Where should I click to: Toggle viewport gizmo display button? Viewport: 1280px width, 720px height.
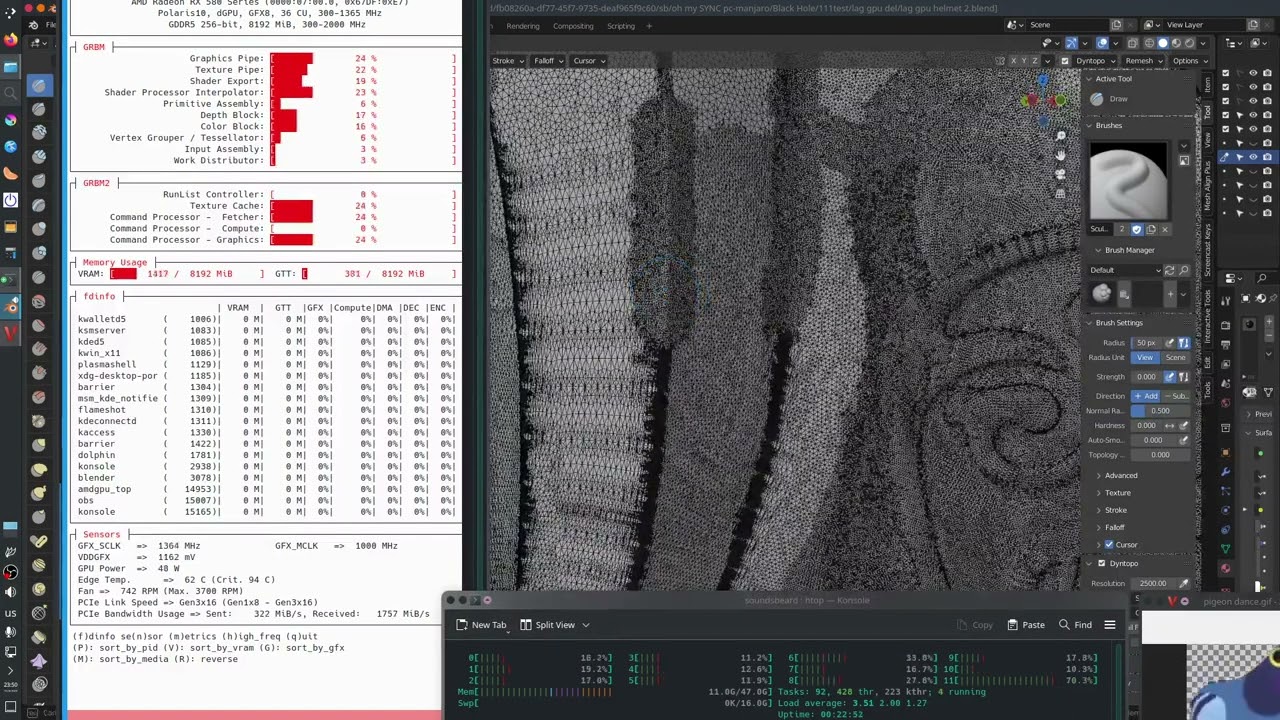[1071, 43]
